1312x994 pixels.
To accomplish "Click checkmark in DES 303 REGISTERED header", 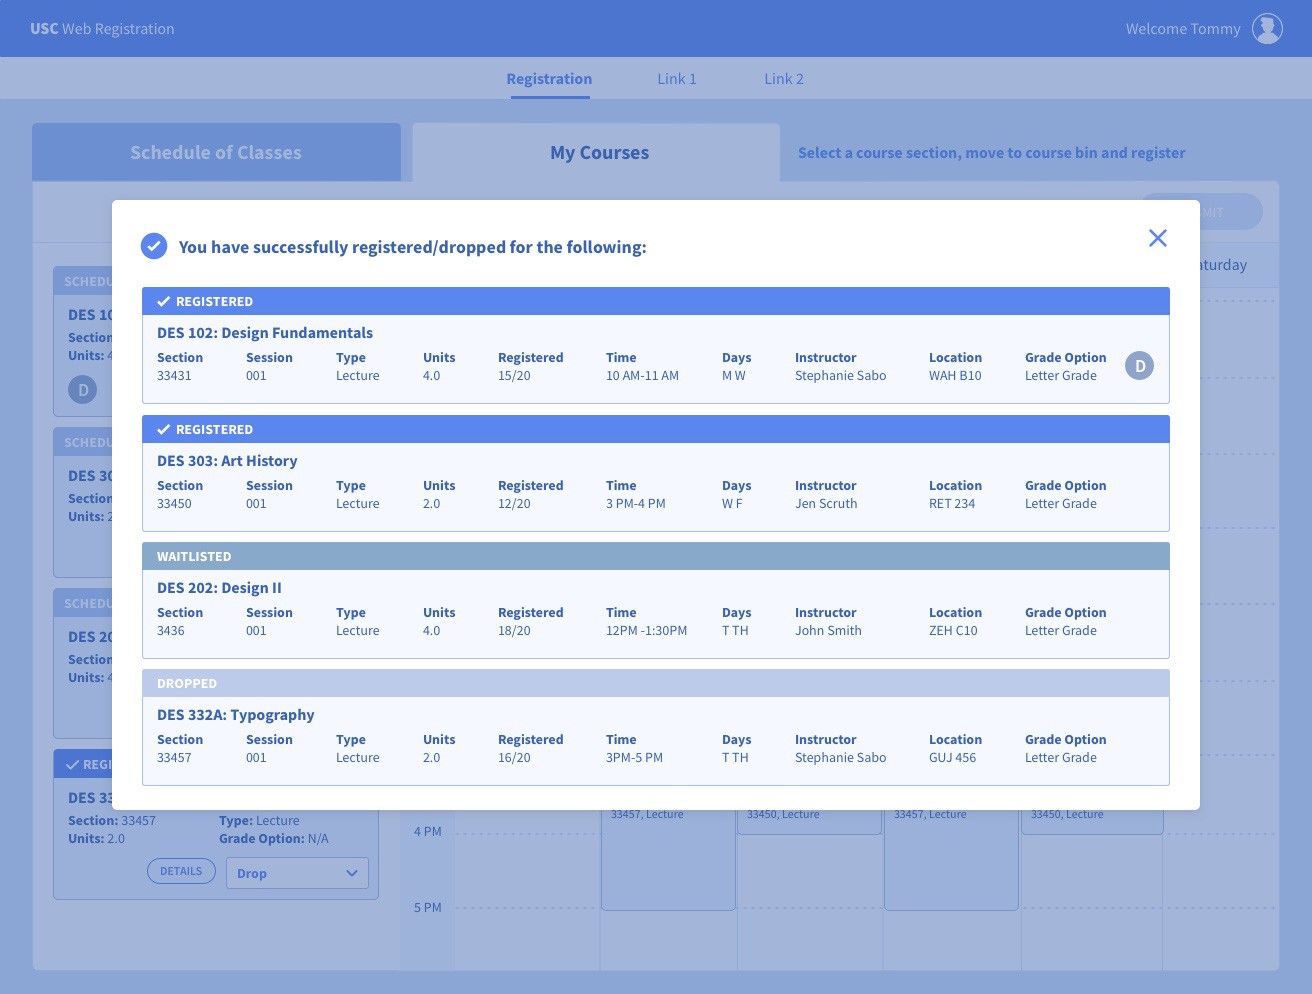I will click(x=163, y=429).
